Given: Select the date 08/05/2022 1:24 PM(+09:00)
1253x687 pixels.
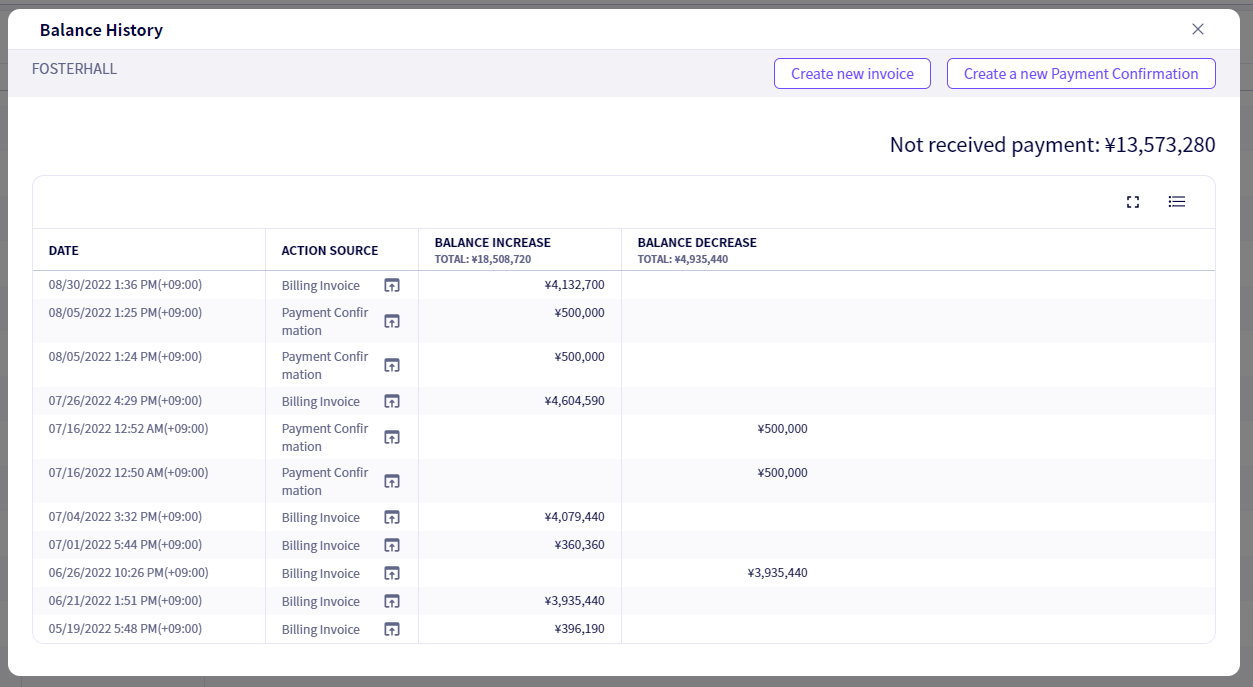Looking at the screenshot, I should (125, 357).
